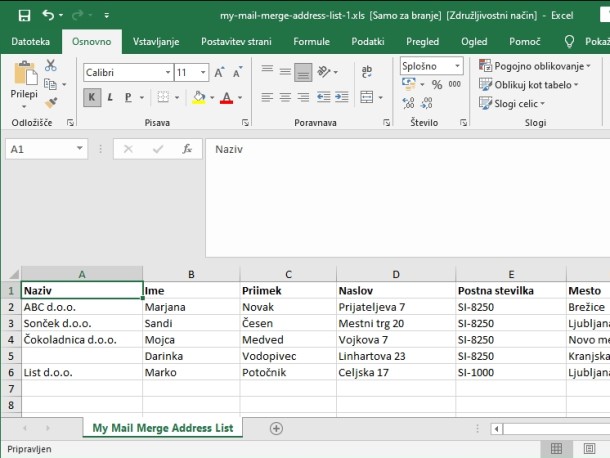Click the Copy icon
This screenshot has height=458, width=610.
(50, 84)
